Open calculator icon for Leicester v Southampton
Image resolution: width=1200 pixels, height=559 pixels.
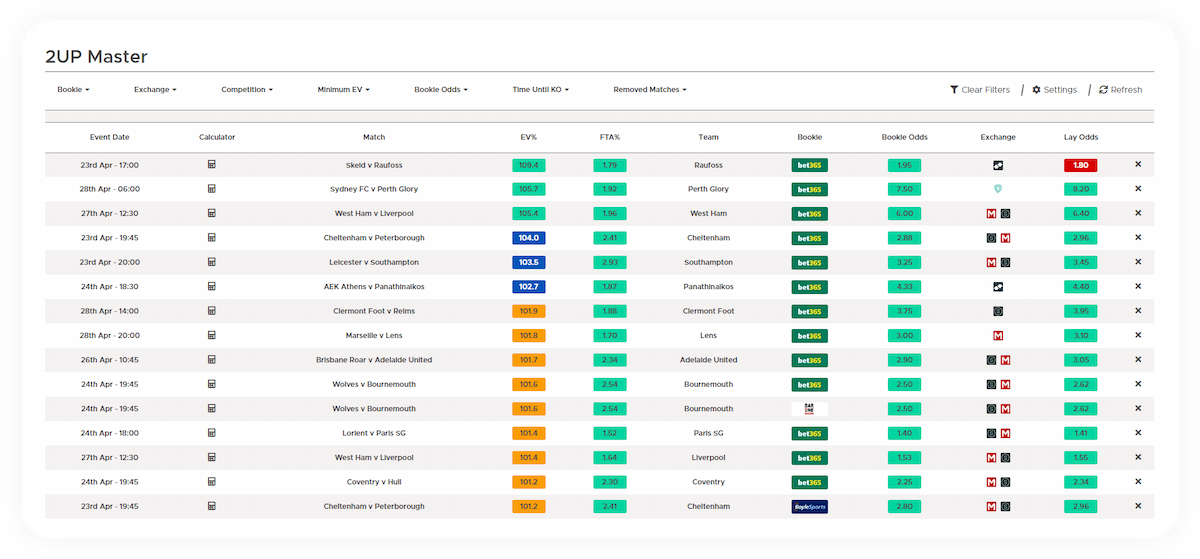tap(211, 262)
